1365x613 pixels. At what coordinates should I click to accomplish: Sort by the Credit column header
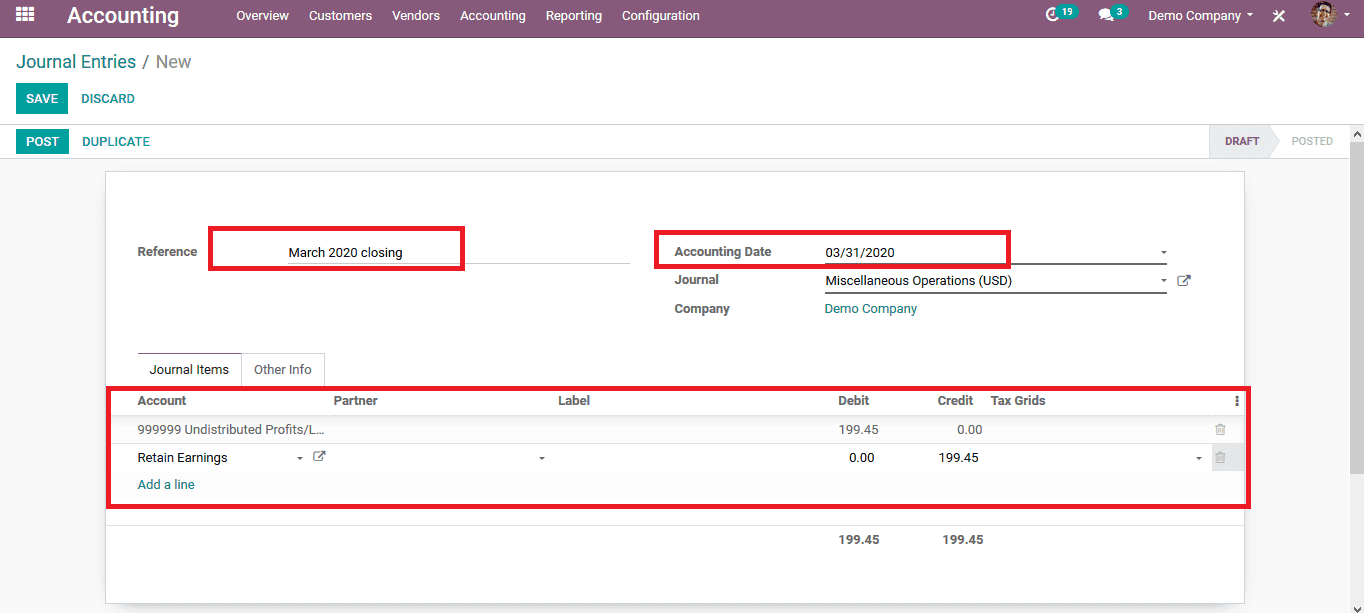[x=955, y=401]
